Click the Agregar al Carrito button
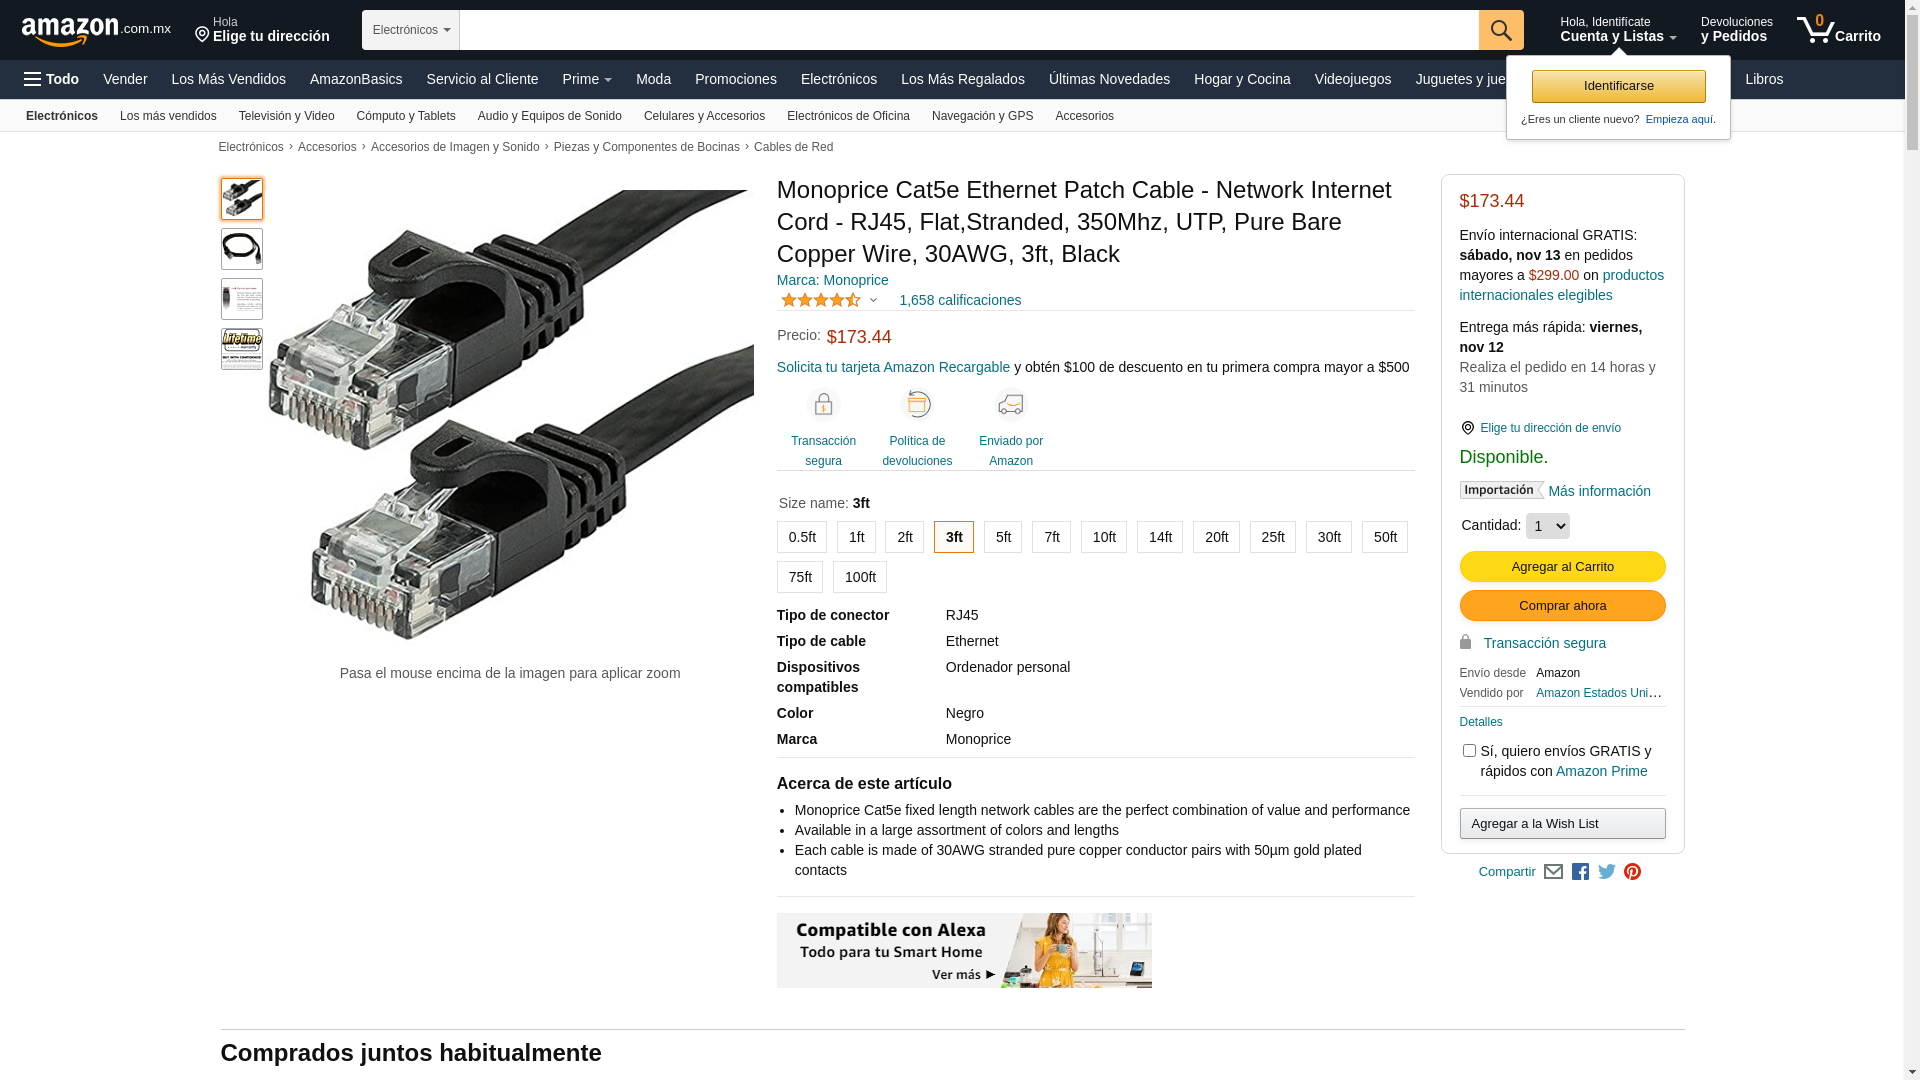Viewport: 1920px width, 1080px height. (1562, 567)
